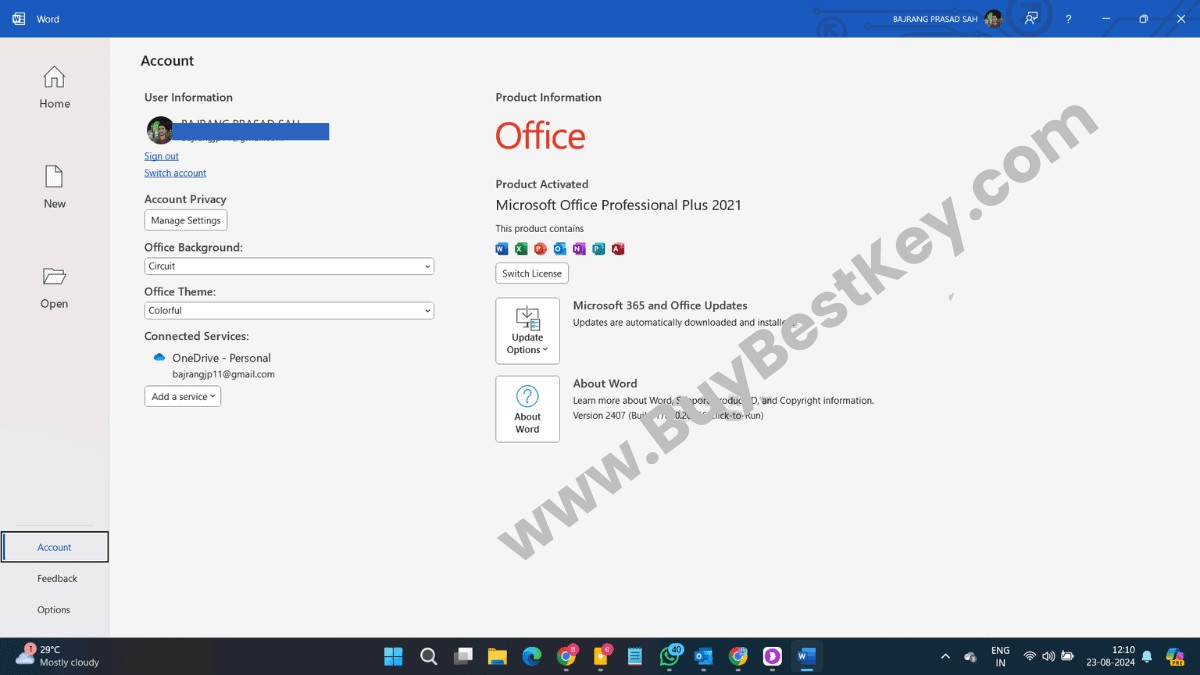Screen dimensions: 1200x675
Task: Click the Outlook product icon in Product Information
Action: 560,249
